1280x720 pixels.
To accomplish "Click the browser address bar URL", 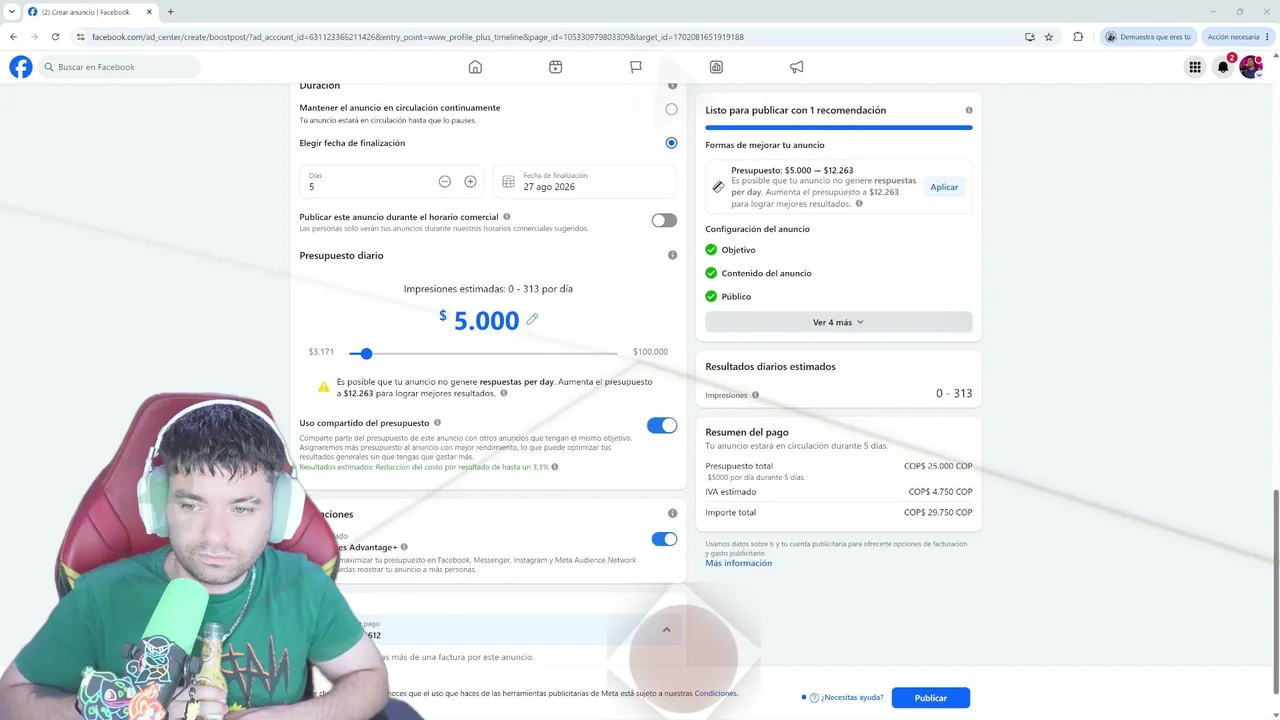I will (418, 37).
